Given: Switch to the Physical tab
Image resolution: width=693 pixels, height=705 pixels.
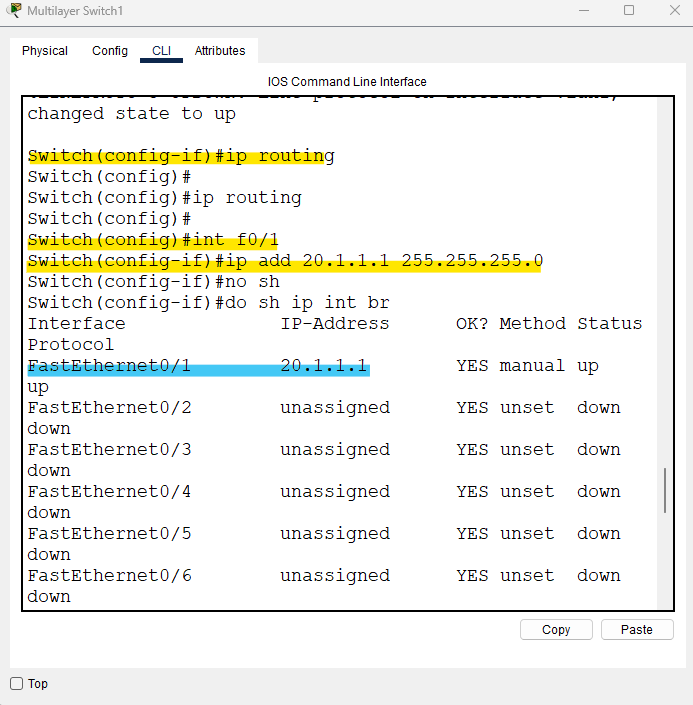Looking at the screenshot, I should pos(45,51).
